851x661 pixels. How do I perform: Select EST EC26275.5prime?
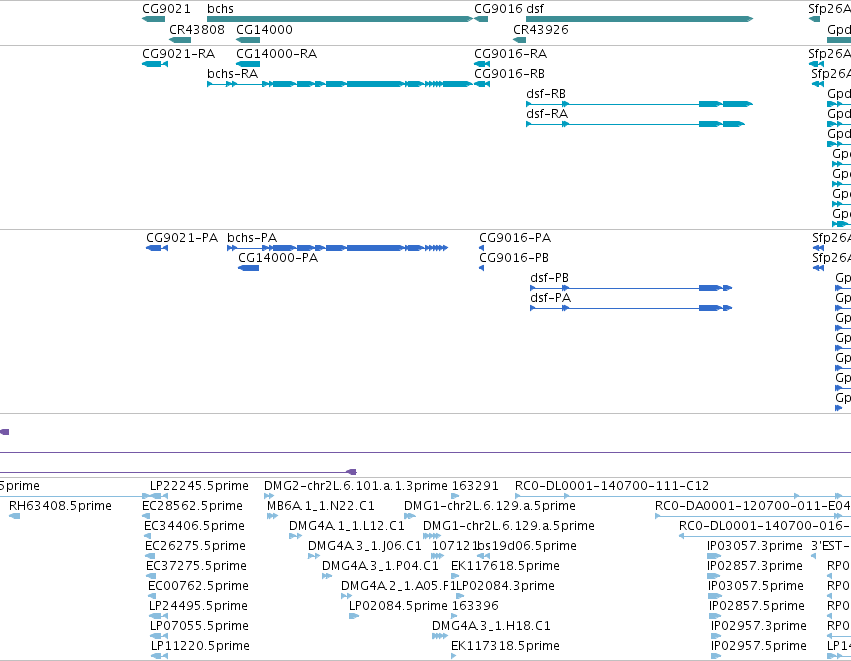(150, 556)
